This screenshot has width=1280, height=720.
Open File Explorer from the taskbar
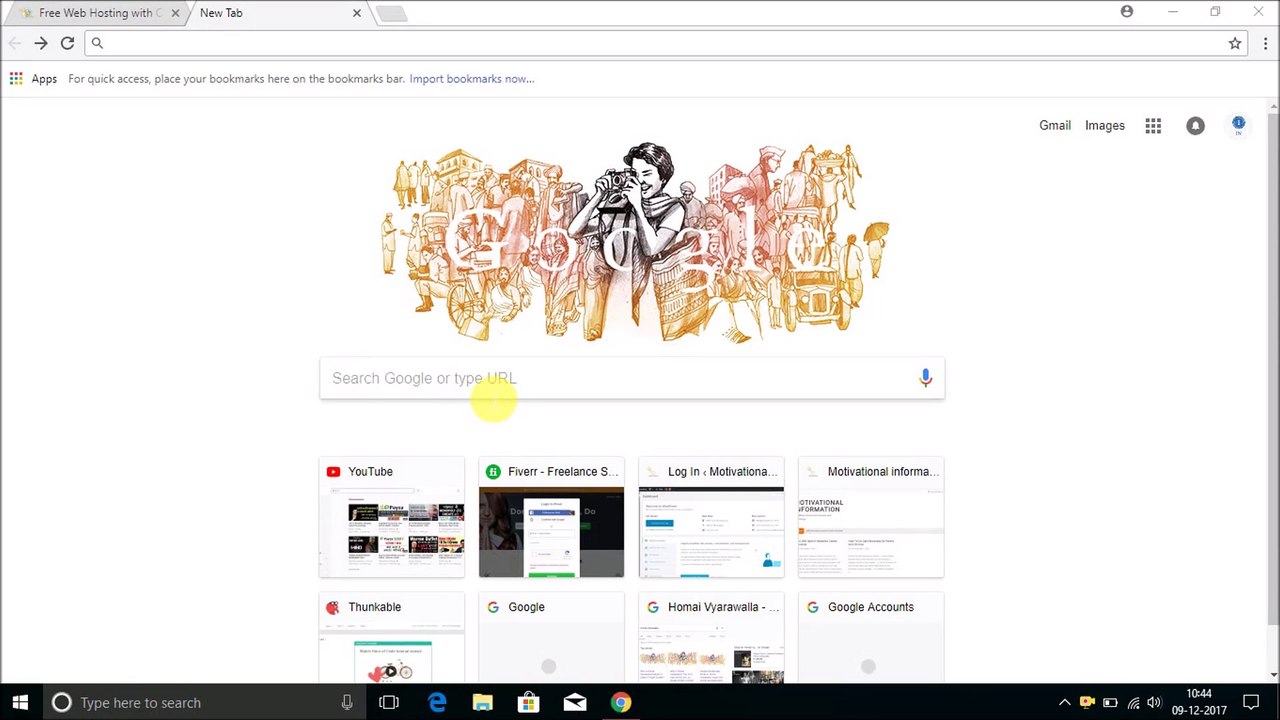(x=482, y=702)
